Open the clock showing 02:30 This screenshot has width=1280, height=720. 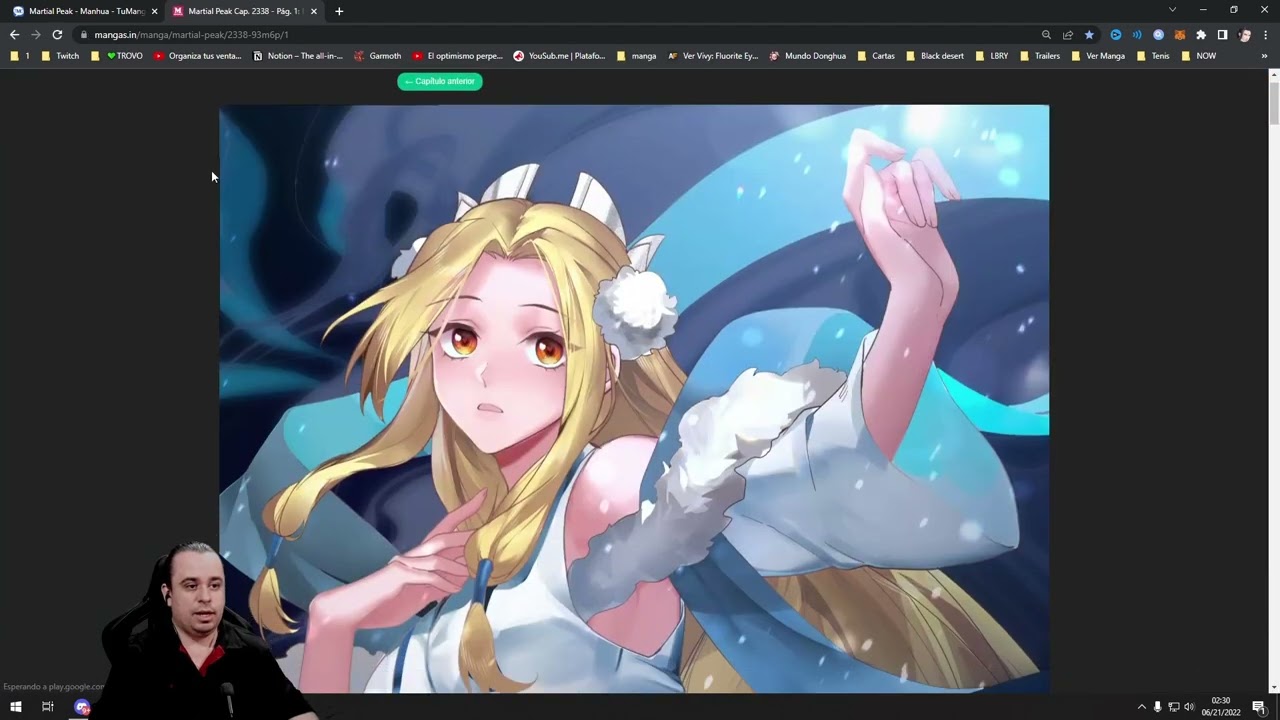tap(1221, 707)
